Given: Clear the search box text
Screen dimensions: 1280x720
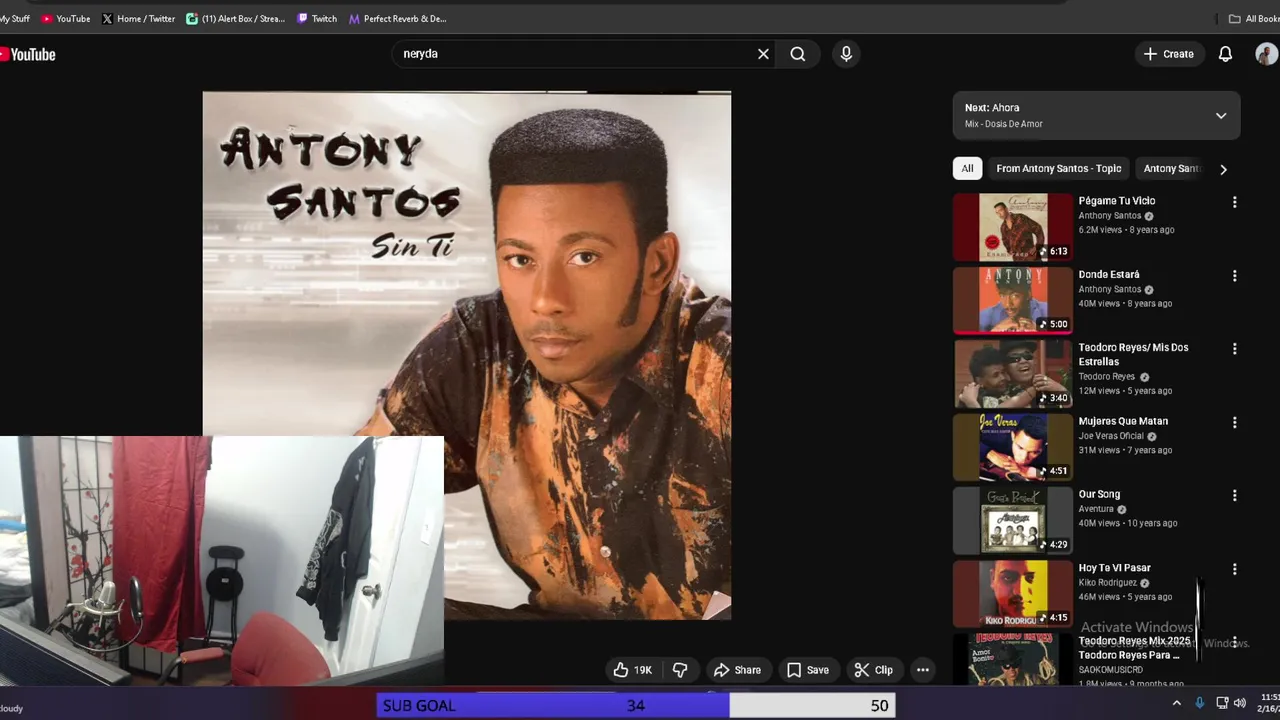Looking at the screenshot, I should (763, 54).
